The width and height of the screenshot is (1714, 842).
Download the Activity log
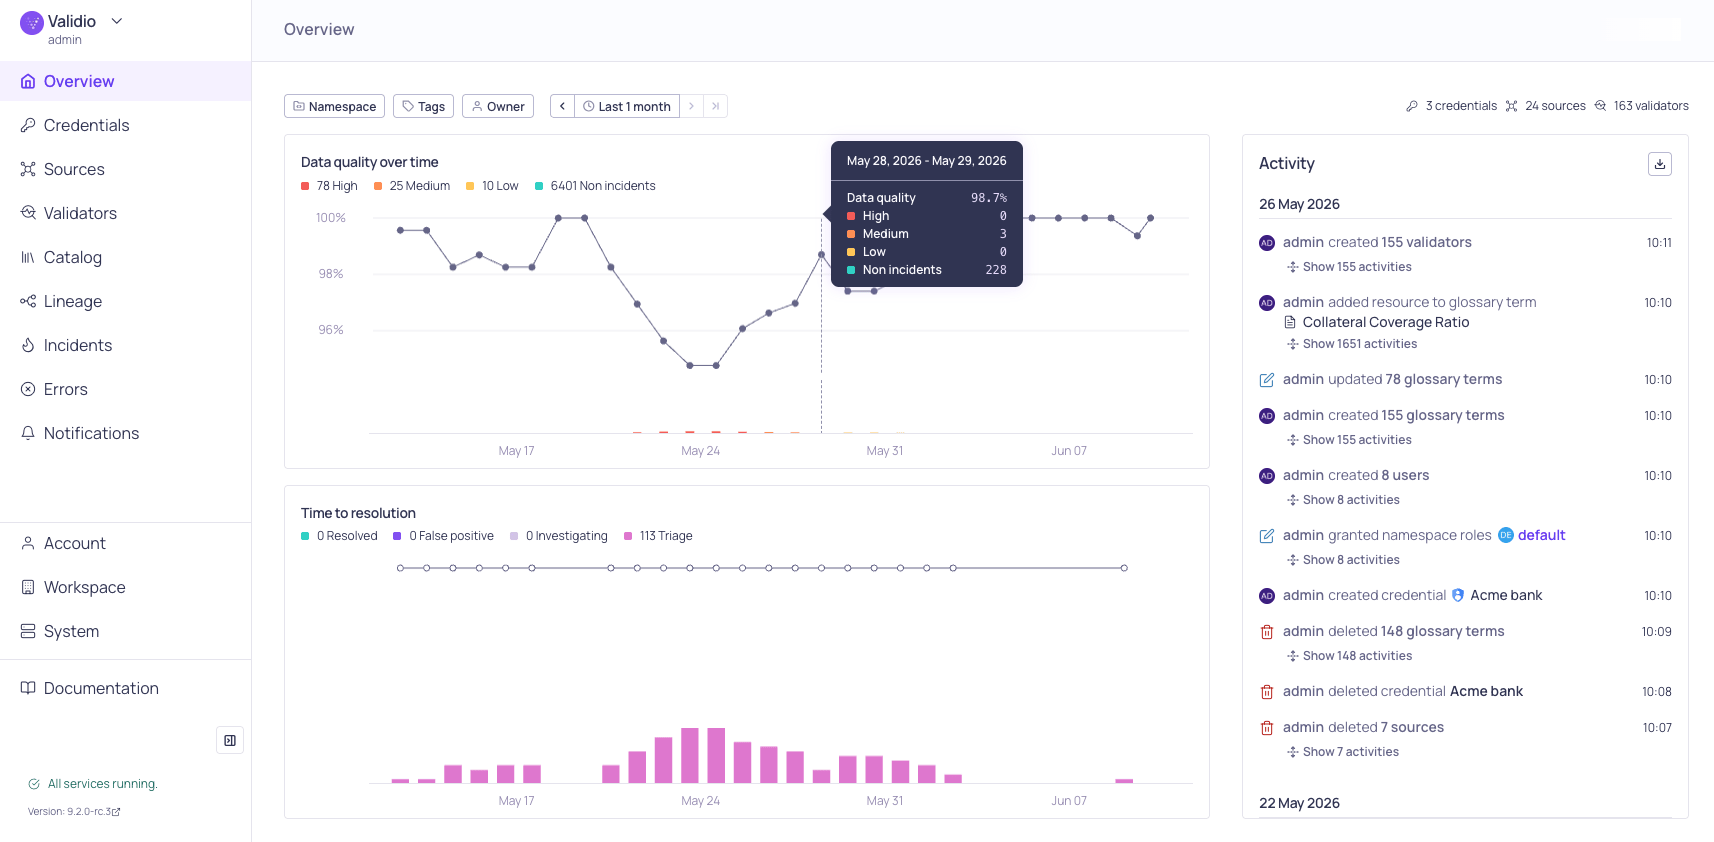[x=1660, y=164]
